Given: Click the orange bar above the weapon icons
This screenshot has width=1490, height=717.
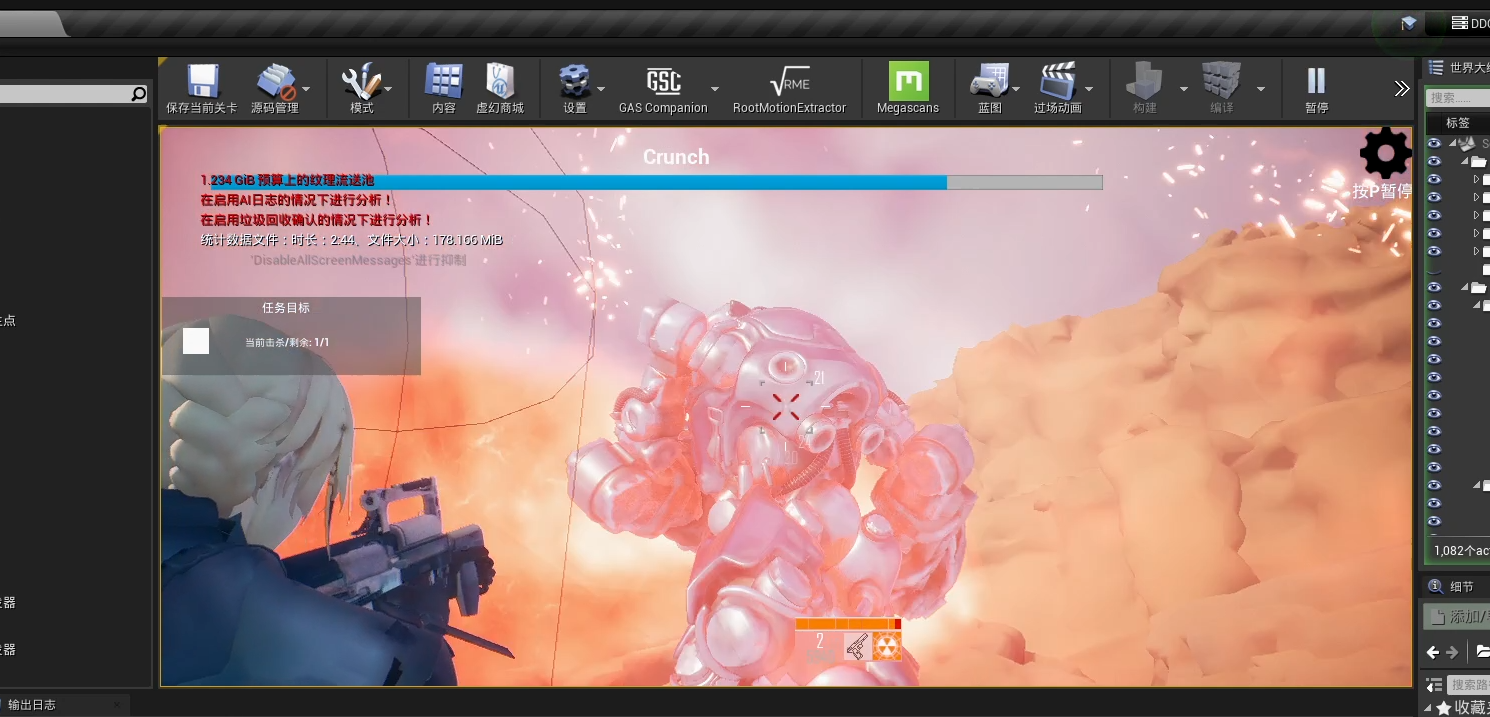Looking at the screenshot, I should (848, 624).
